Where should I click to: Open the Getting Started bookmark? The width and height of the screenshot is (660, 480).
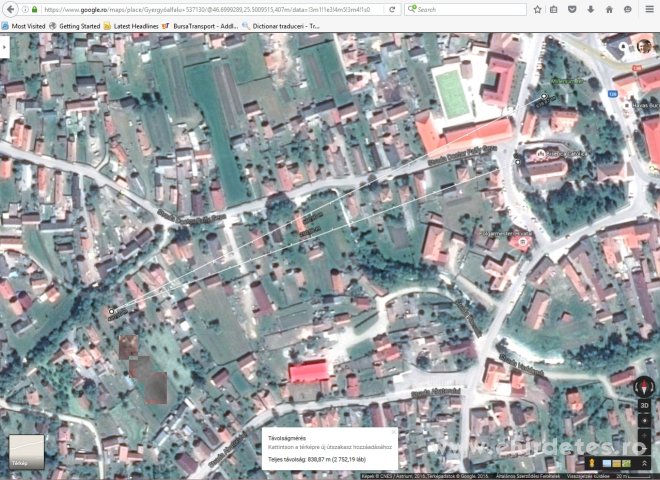click(75, 26)
